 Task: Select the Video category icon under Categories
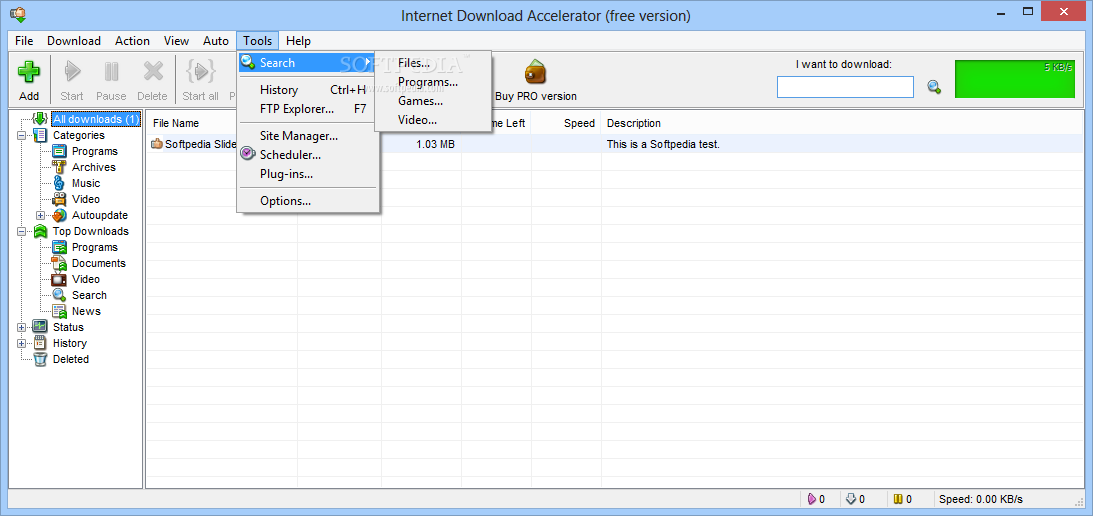click(x=59, y=199)
